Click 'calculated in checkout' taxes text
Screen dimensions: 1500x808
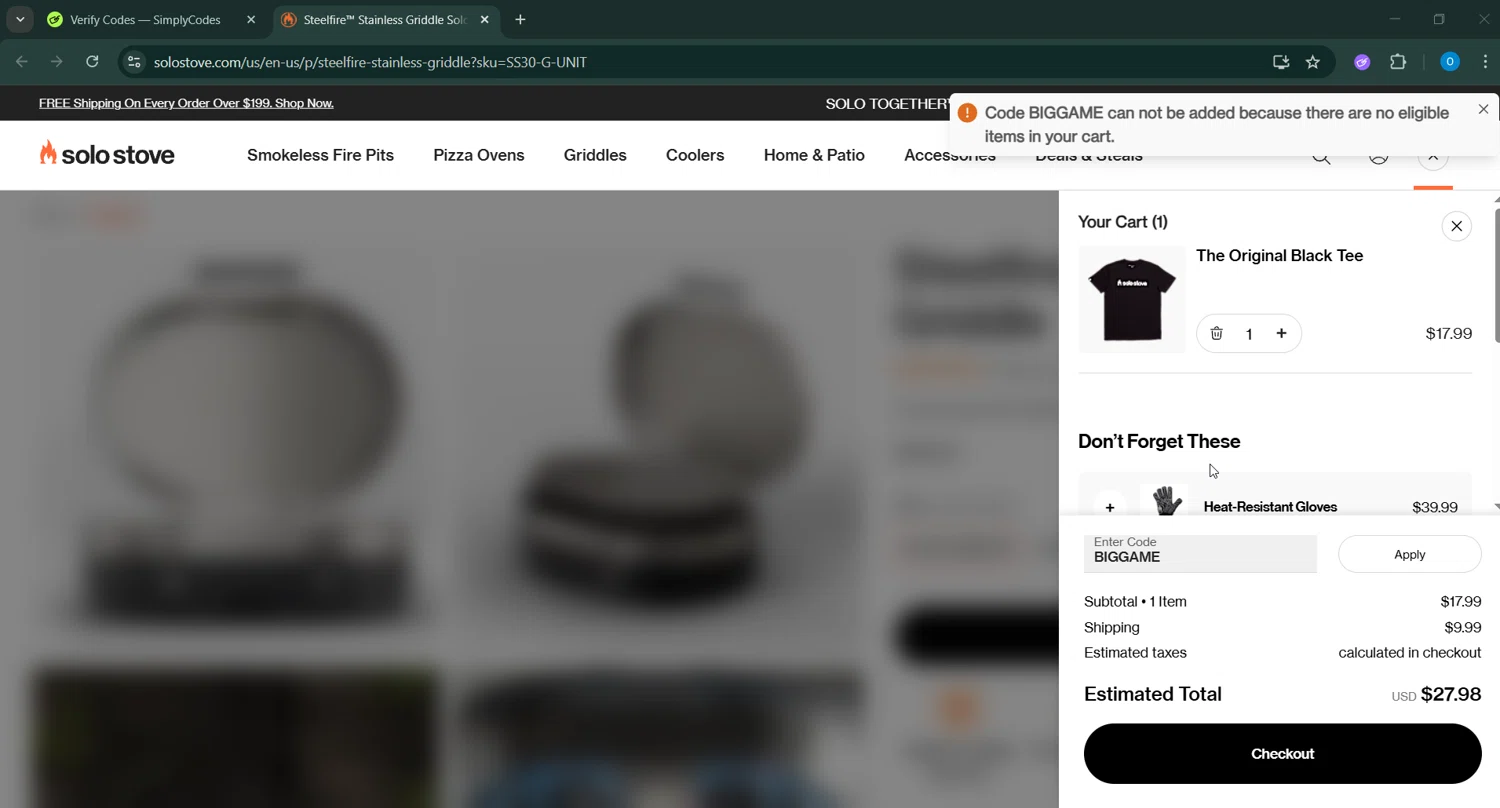1410,653
